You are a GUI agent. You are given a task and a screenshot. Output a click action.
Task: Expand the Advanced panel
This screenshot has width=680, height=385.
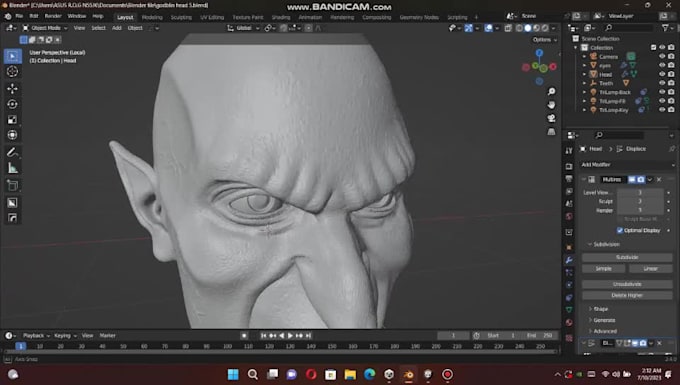coord(605,331)
